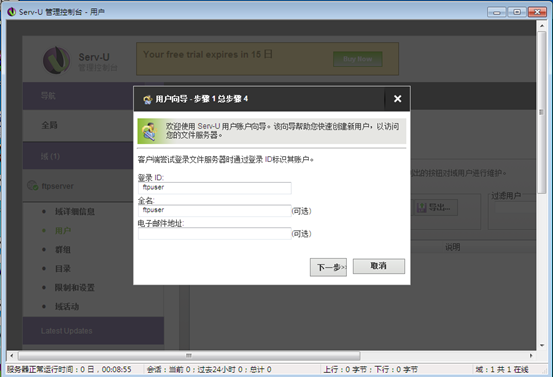Screen dimensions: 553x377
Task: Click the horizontal scrollbar right arrow
Action: (x=531, y=355)
